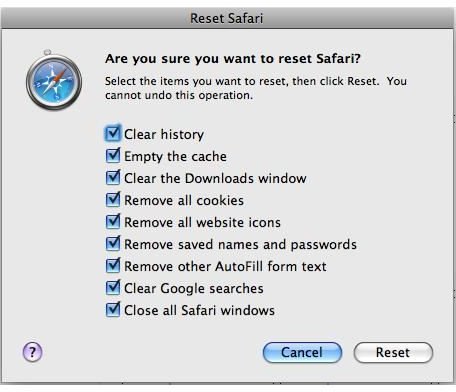Deselect the Clear Google searches checkbox

tap(113, 288)
